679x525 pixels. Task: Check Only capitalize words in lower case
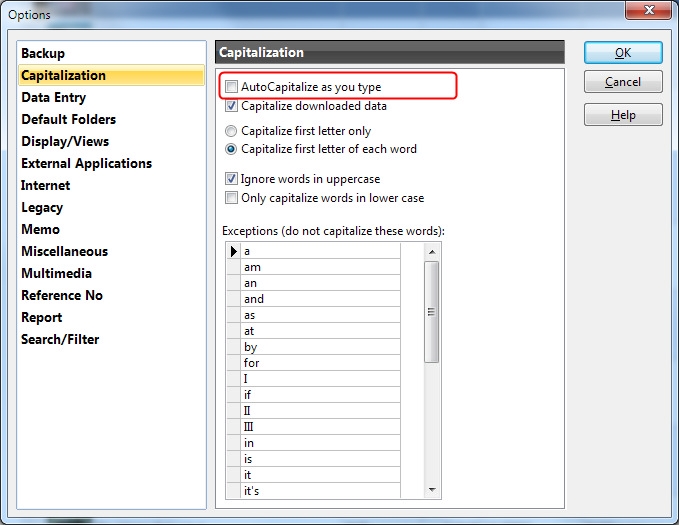tap(232, 198)
